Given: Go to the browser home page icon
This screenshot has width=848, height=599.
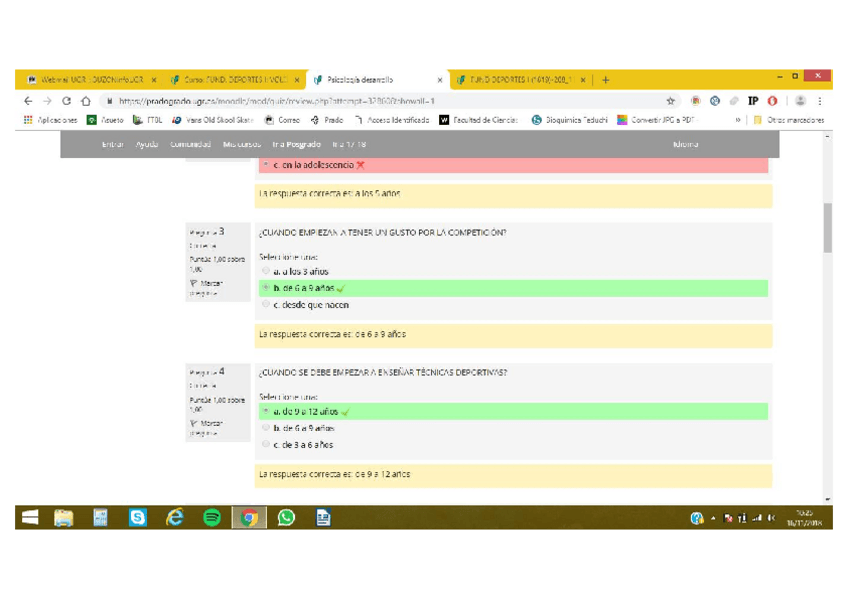Looking at the screenshot, I should tap(86, 101).
